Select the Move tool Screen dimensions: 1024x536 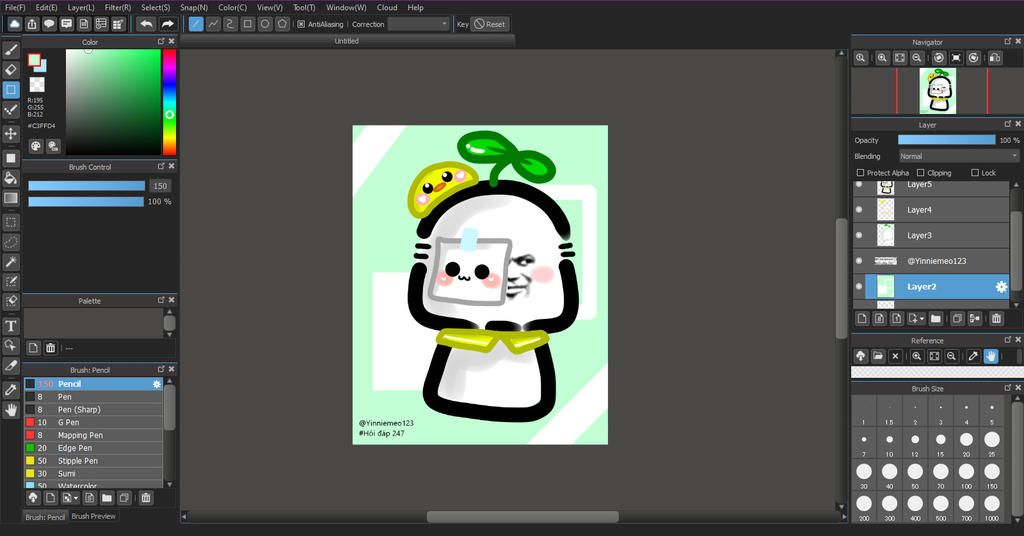coord(11,134)
